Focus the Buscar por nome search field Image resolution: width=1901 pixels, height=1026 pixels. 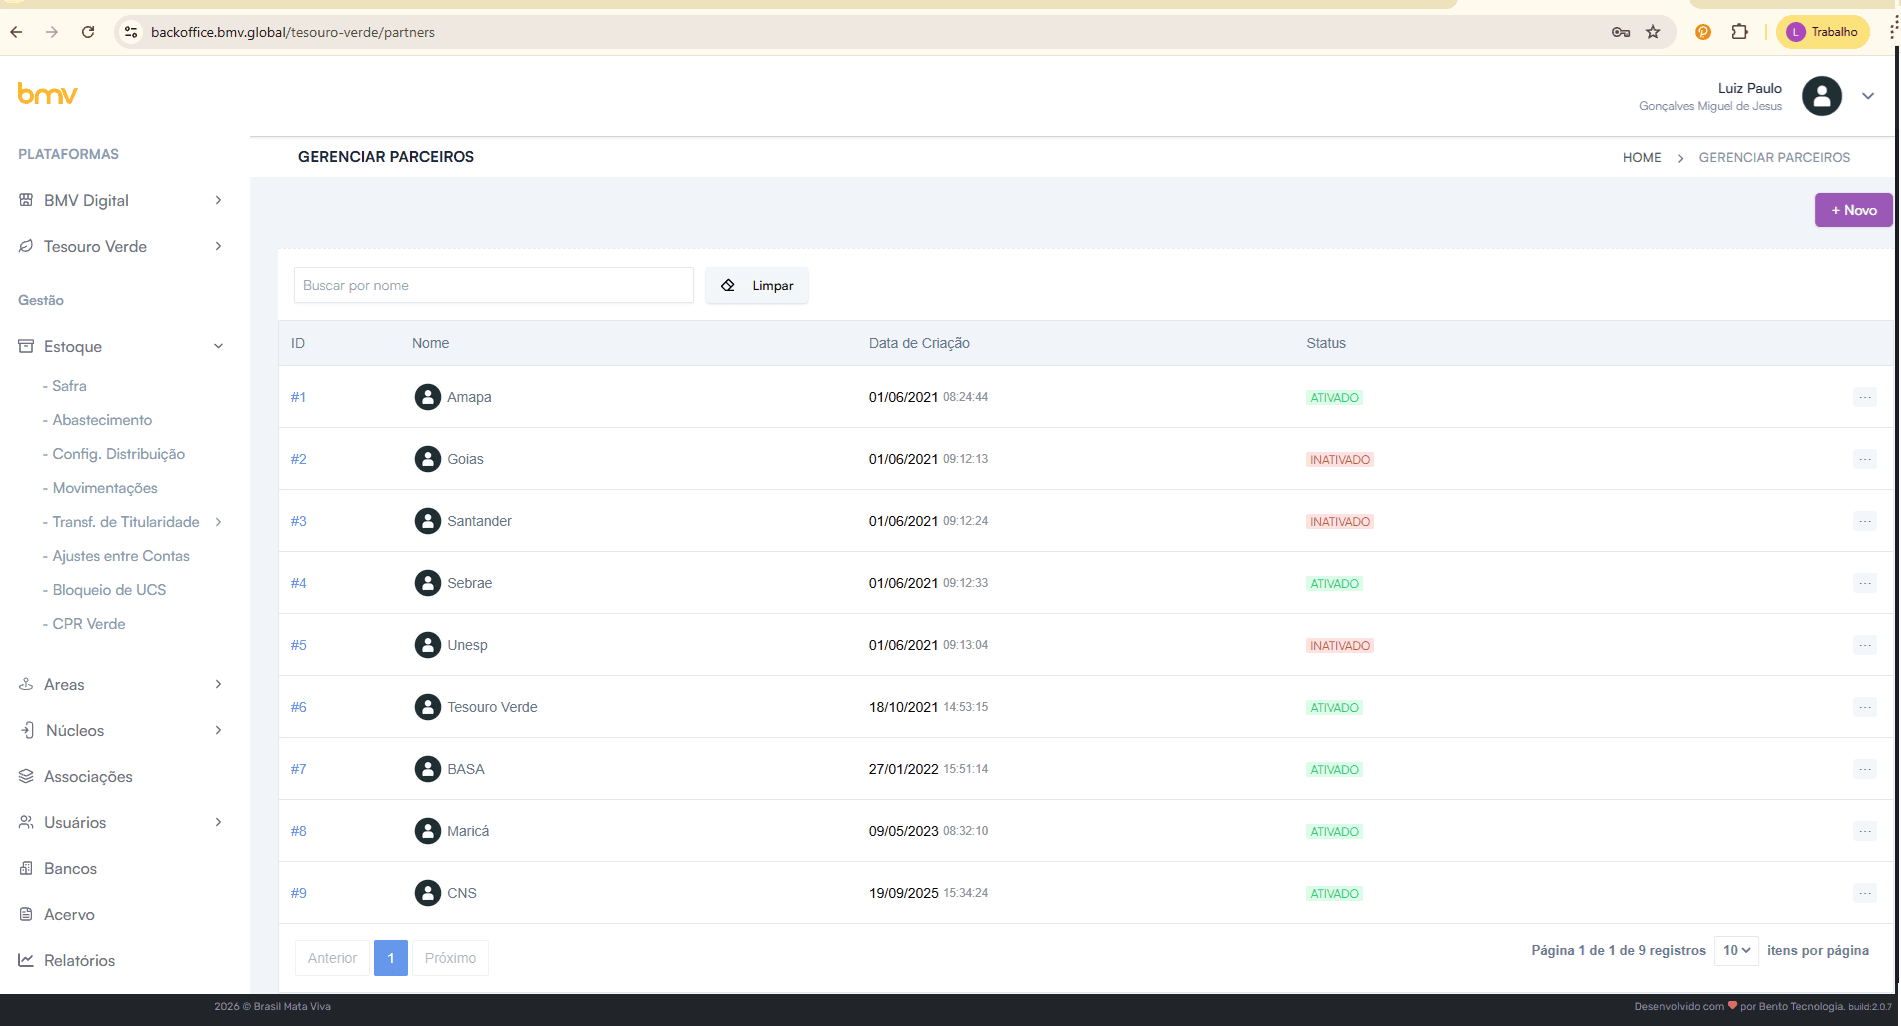point(493,285)
